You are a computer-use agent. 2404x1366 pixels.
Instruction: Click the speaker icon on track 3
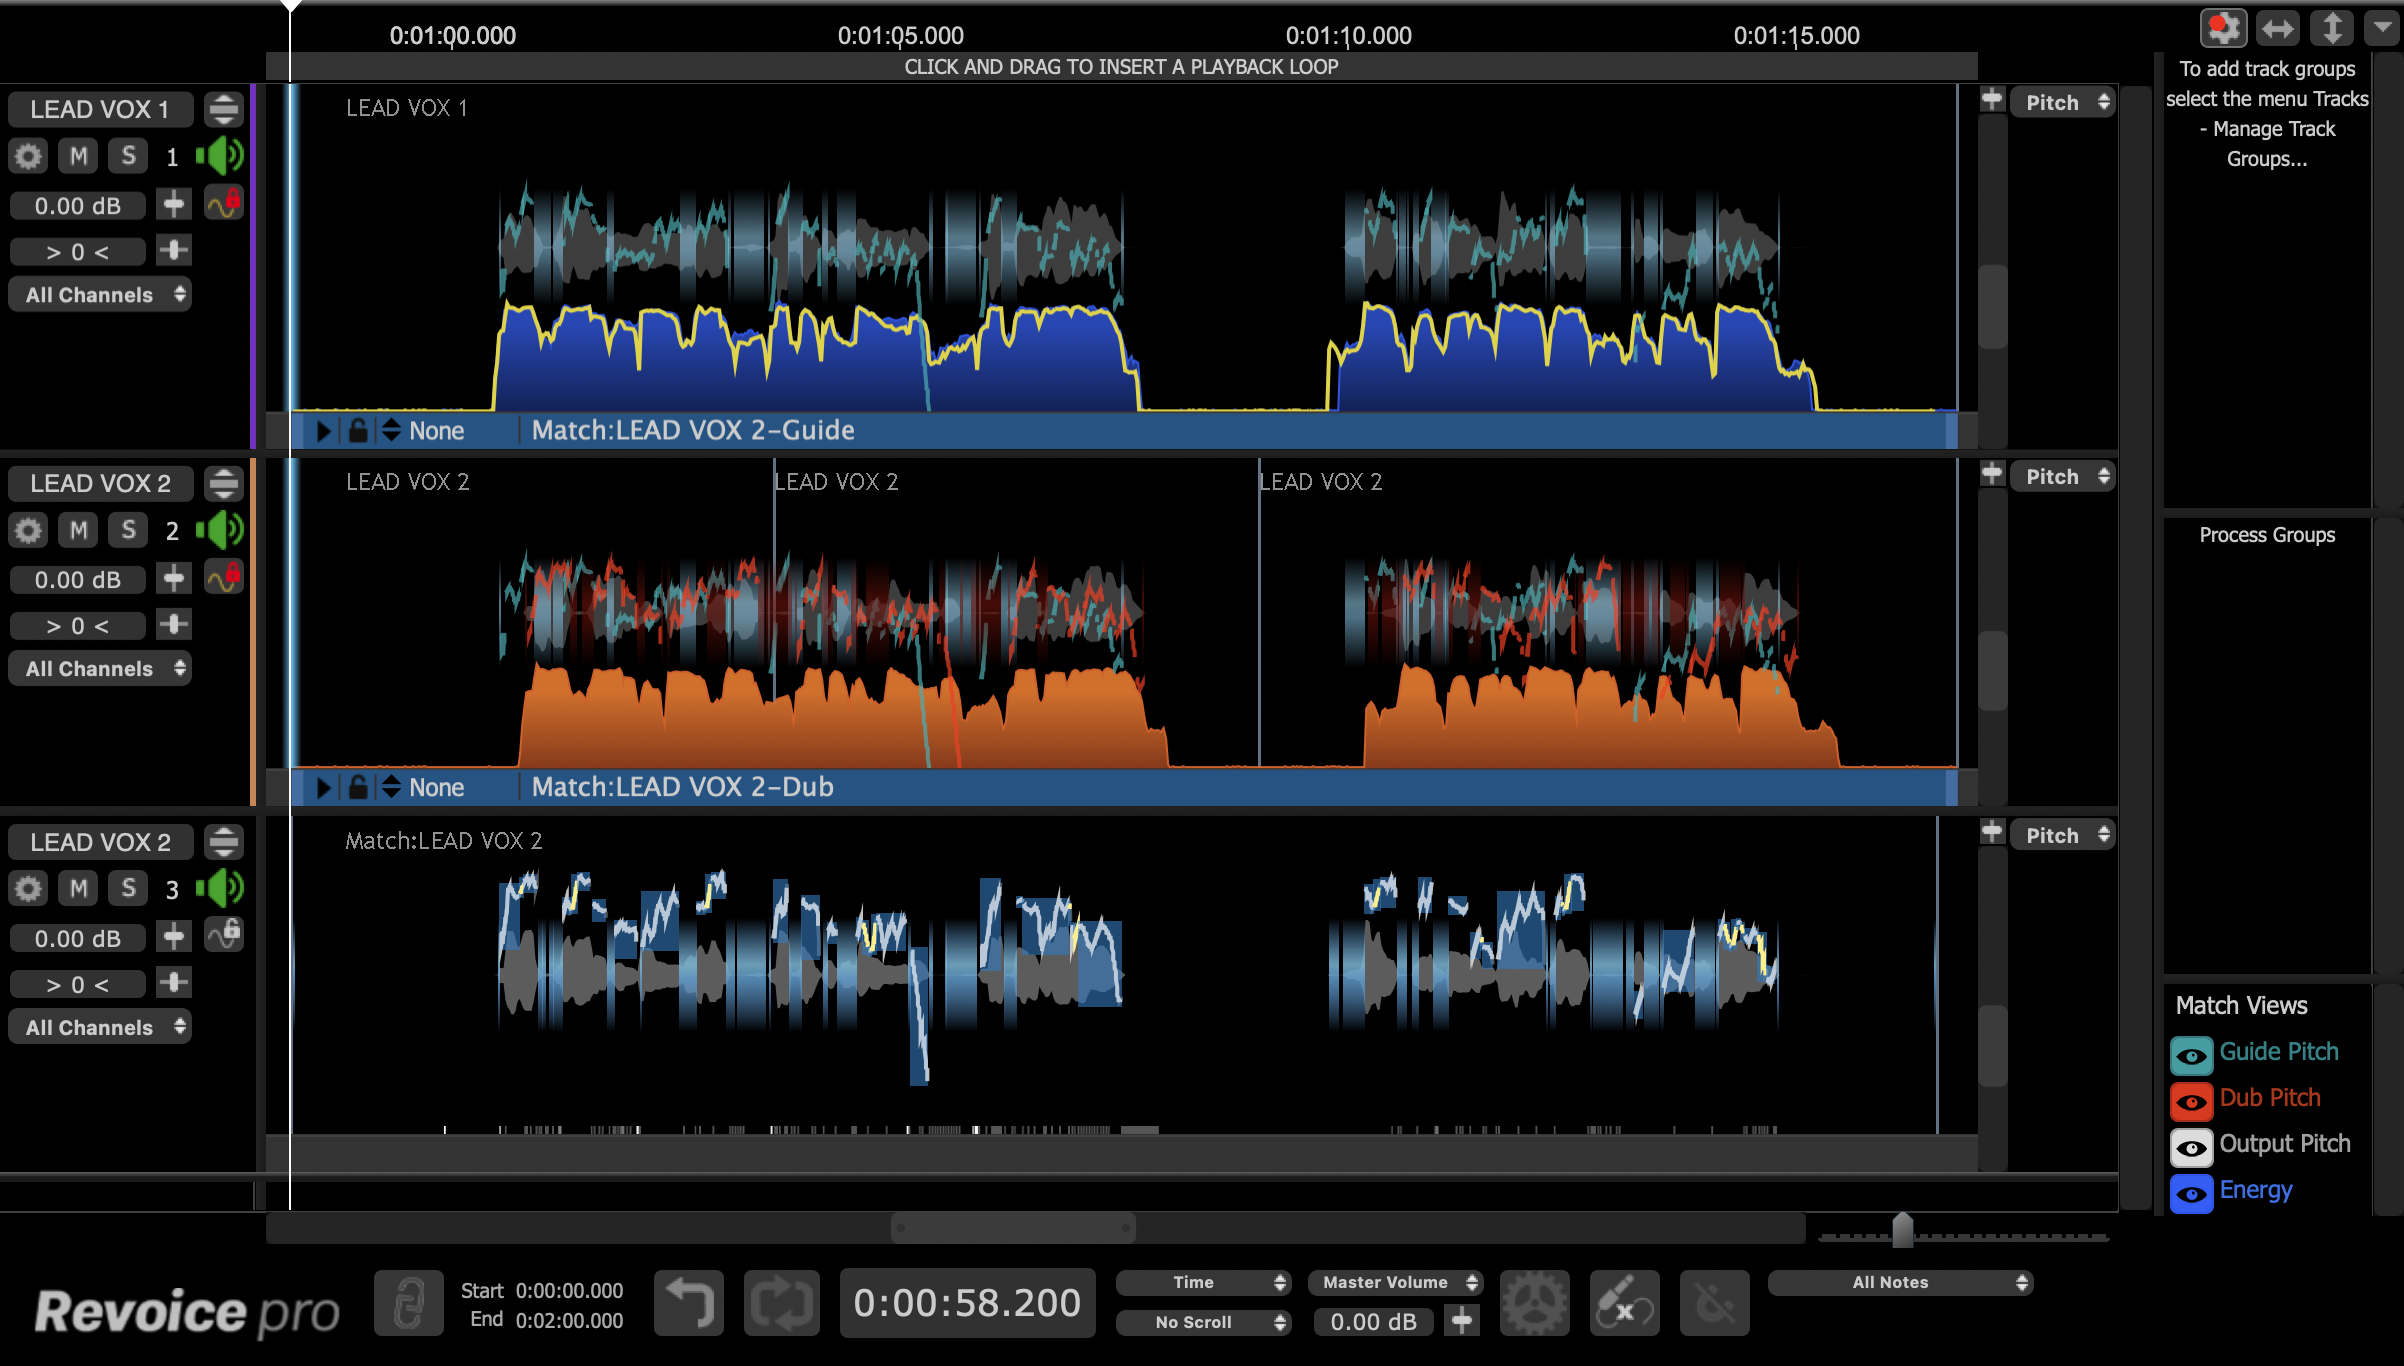pos(221,888)
